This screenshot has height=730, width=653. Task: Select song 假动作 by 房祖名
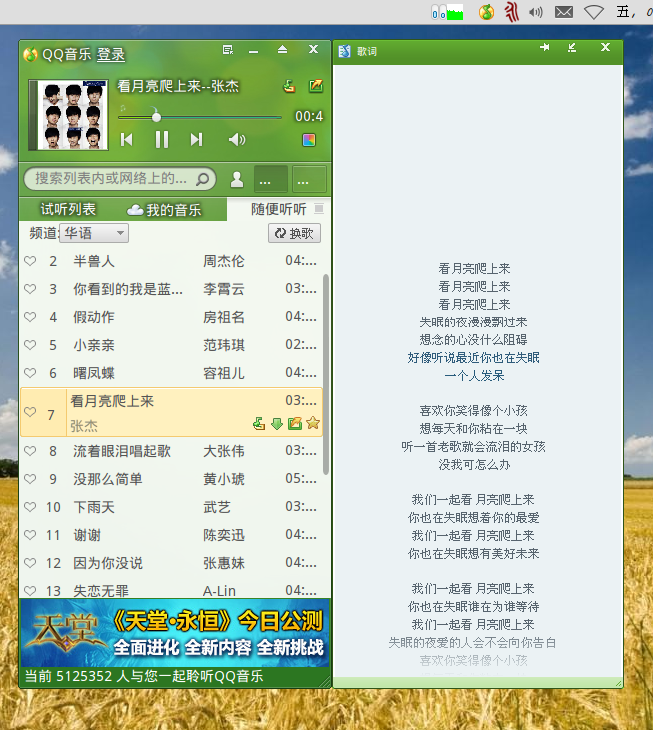pos(171,317)
